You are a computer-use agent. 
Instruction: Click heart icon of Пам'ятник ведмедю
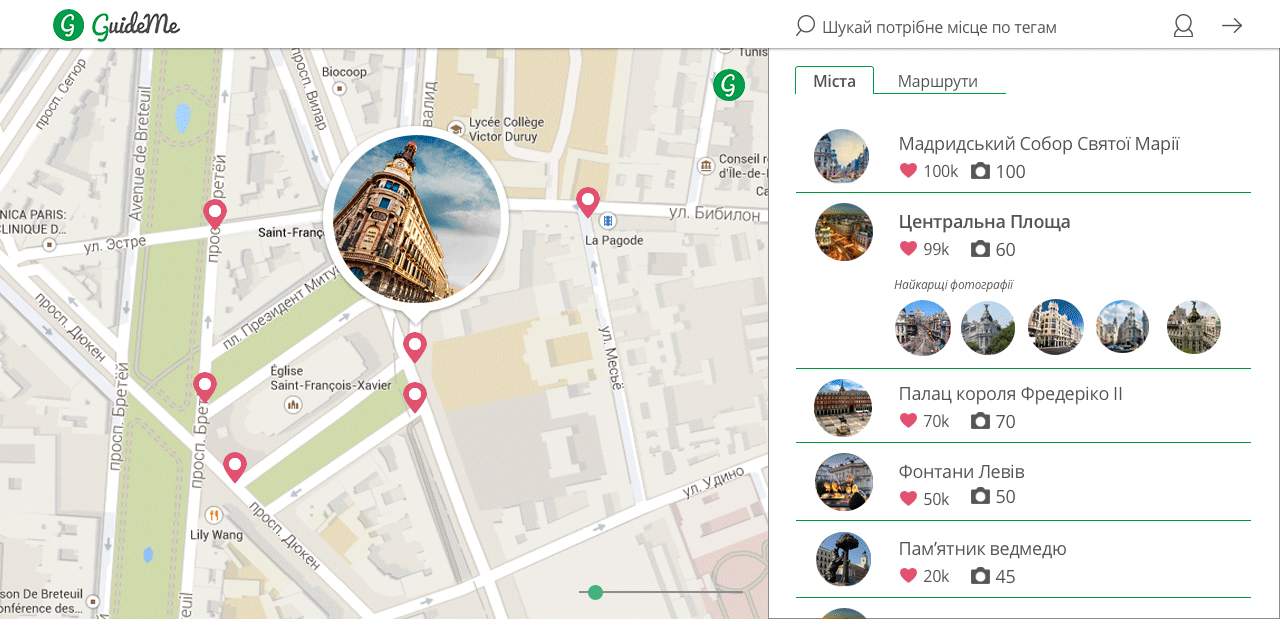(908, 576)
